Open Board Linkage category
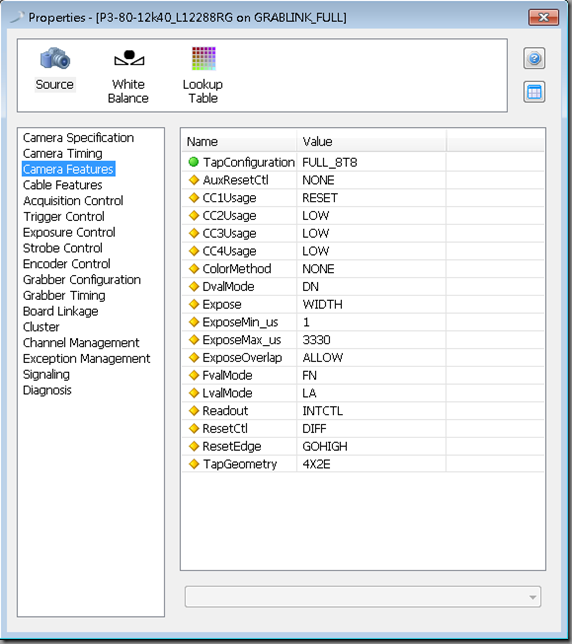 pos(60,311)
